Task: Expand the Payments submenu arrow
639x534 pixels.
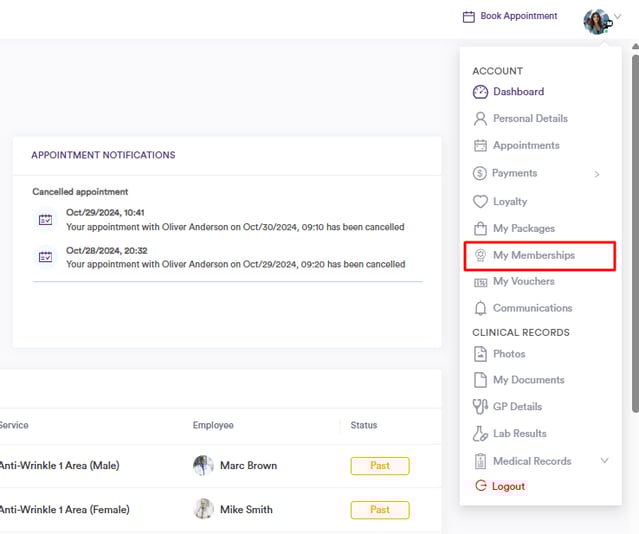Action: pyautogui.click(x=597, y=174)
